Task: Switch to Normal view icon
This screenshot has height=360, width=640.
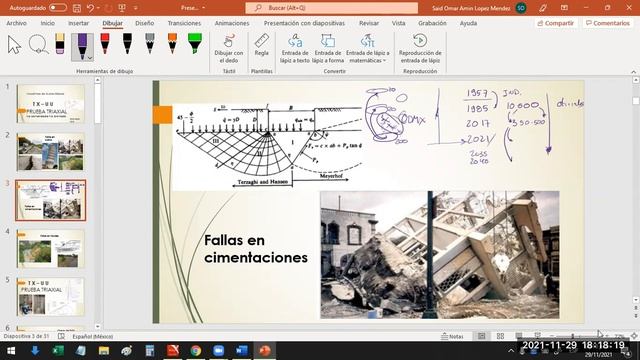Action: (x=482, y=336)
